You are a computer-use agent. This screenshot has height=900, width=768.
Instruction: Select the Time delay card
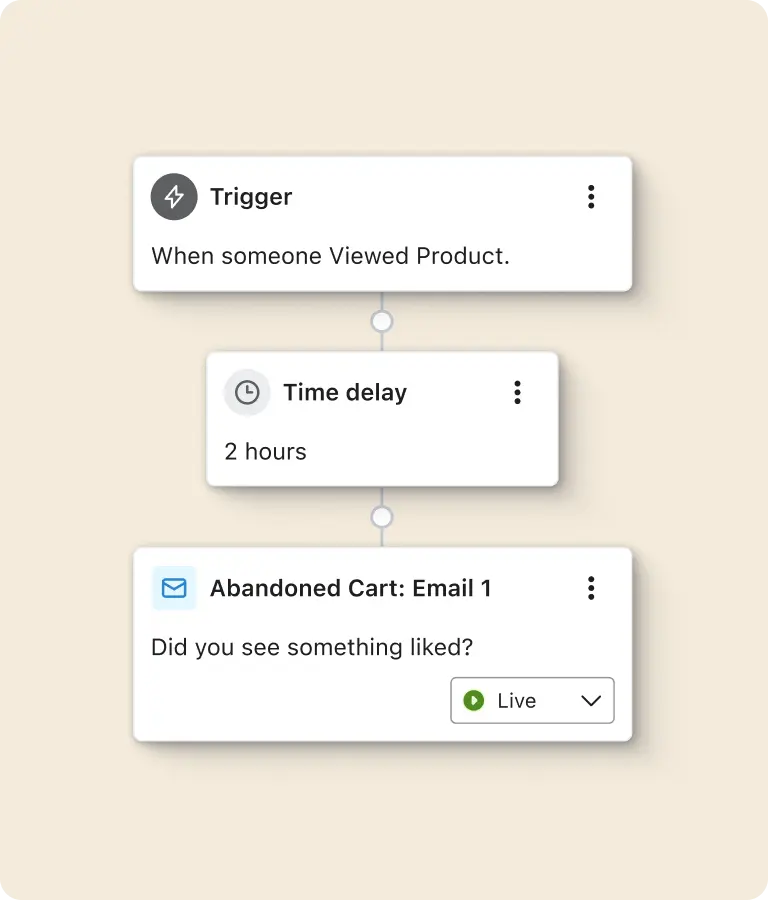coord(382,420)
